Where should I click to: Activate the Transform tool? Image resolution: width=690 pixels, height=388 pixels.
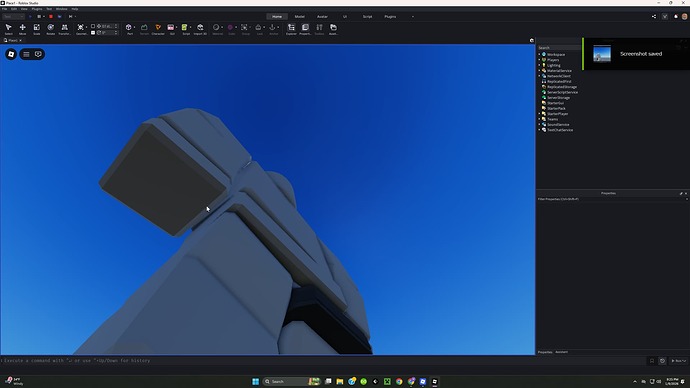pos(65,29)
